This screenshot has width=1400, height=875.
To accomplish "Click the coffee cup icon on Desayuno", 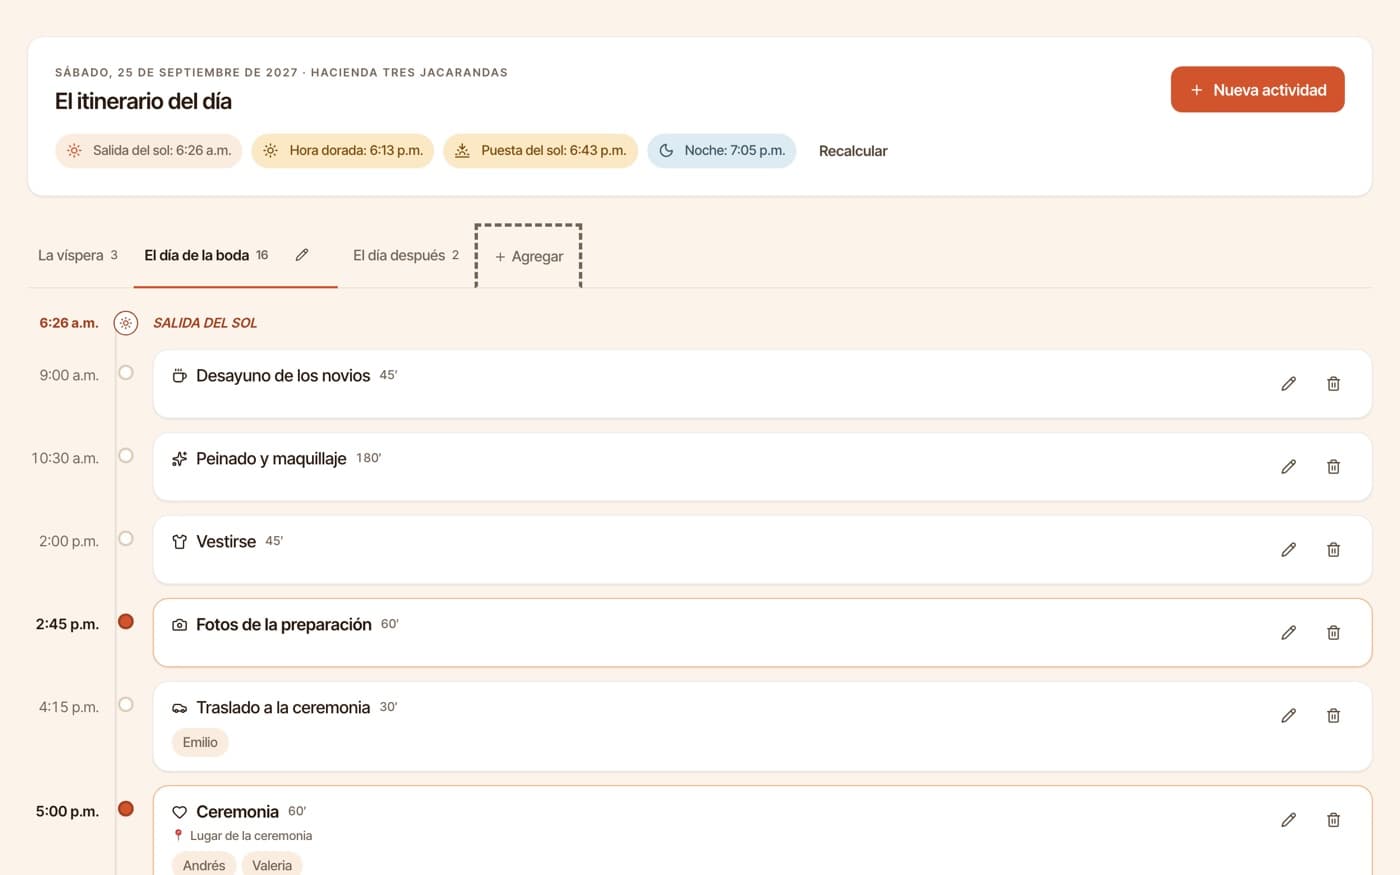I will 179,376.
